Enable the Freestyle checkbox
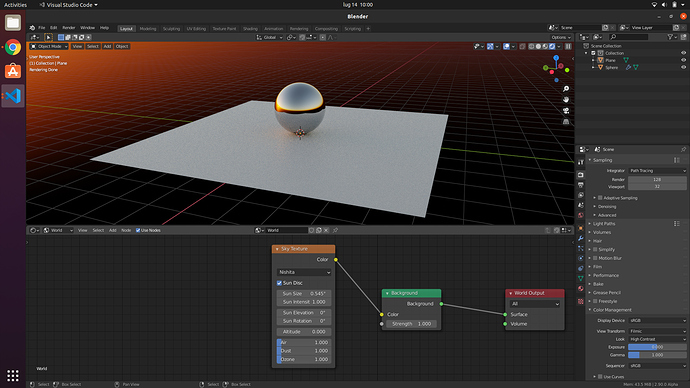This screenshot has height=388, width=690. 595,301
